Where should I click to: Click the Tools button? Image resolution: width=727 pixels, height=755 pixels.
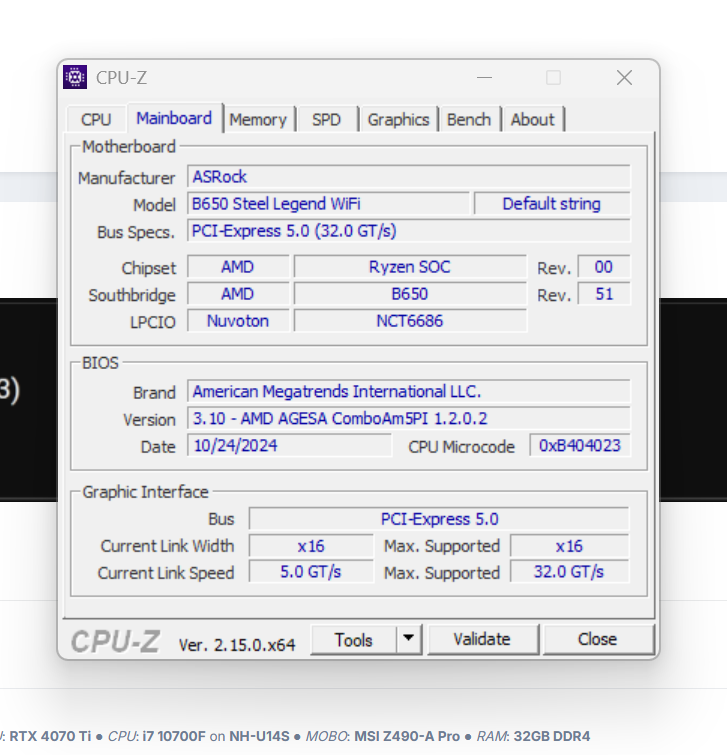(x=354, y=640)
